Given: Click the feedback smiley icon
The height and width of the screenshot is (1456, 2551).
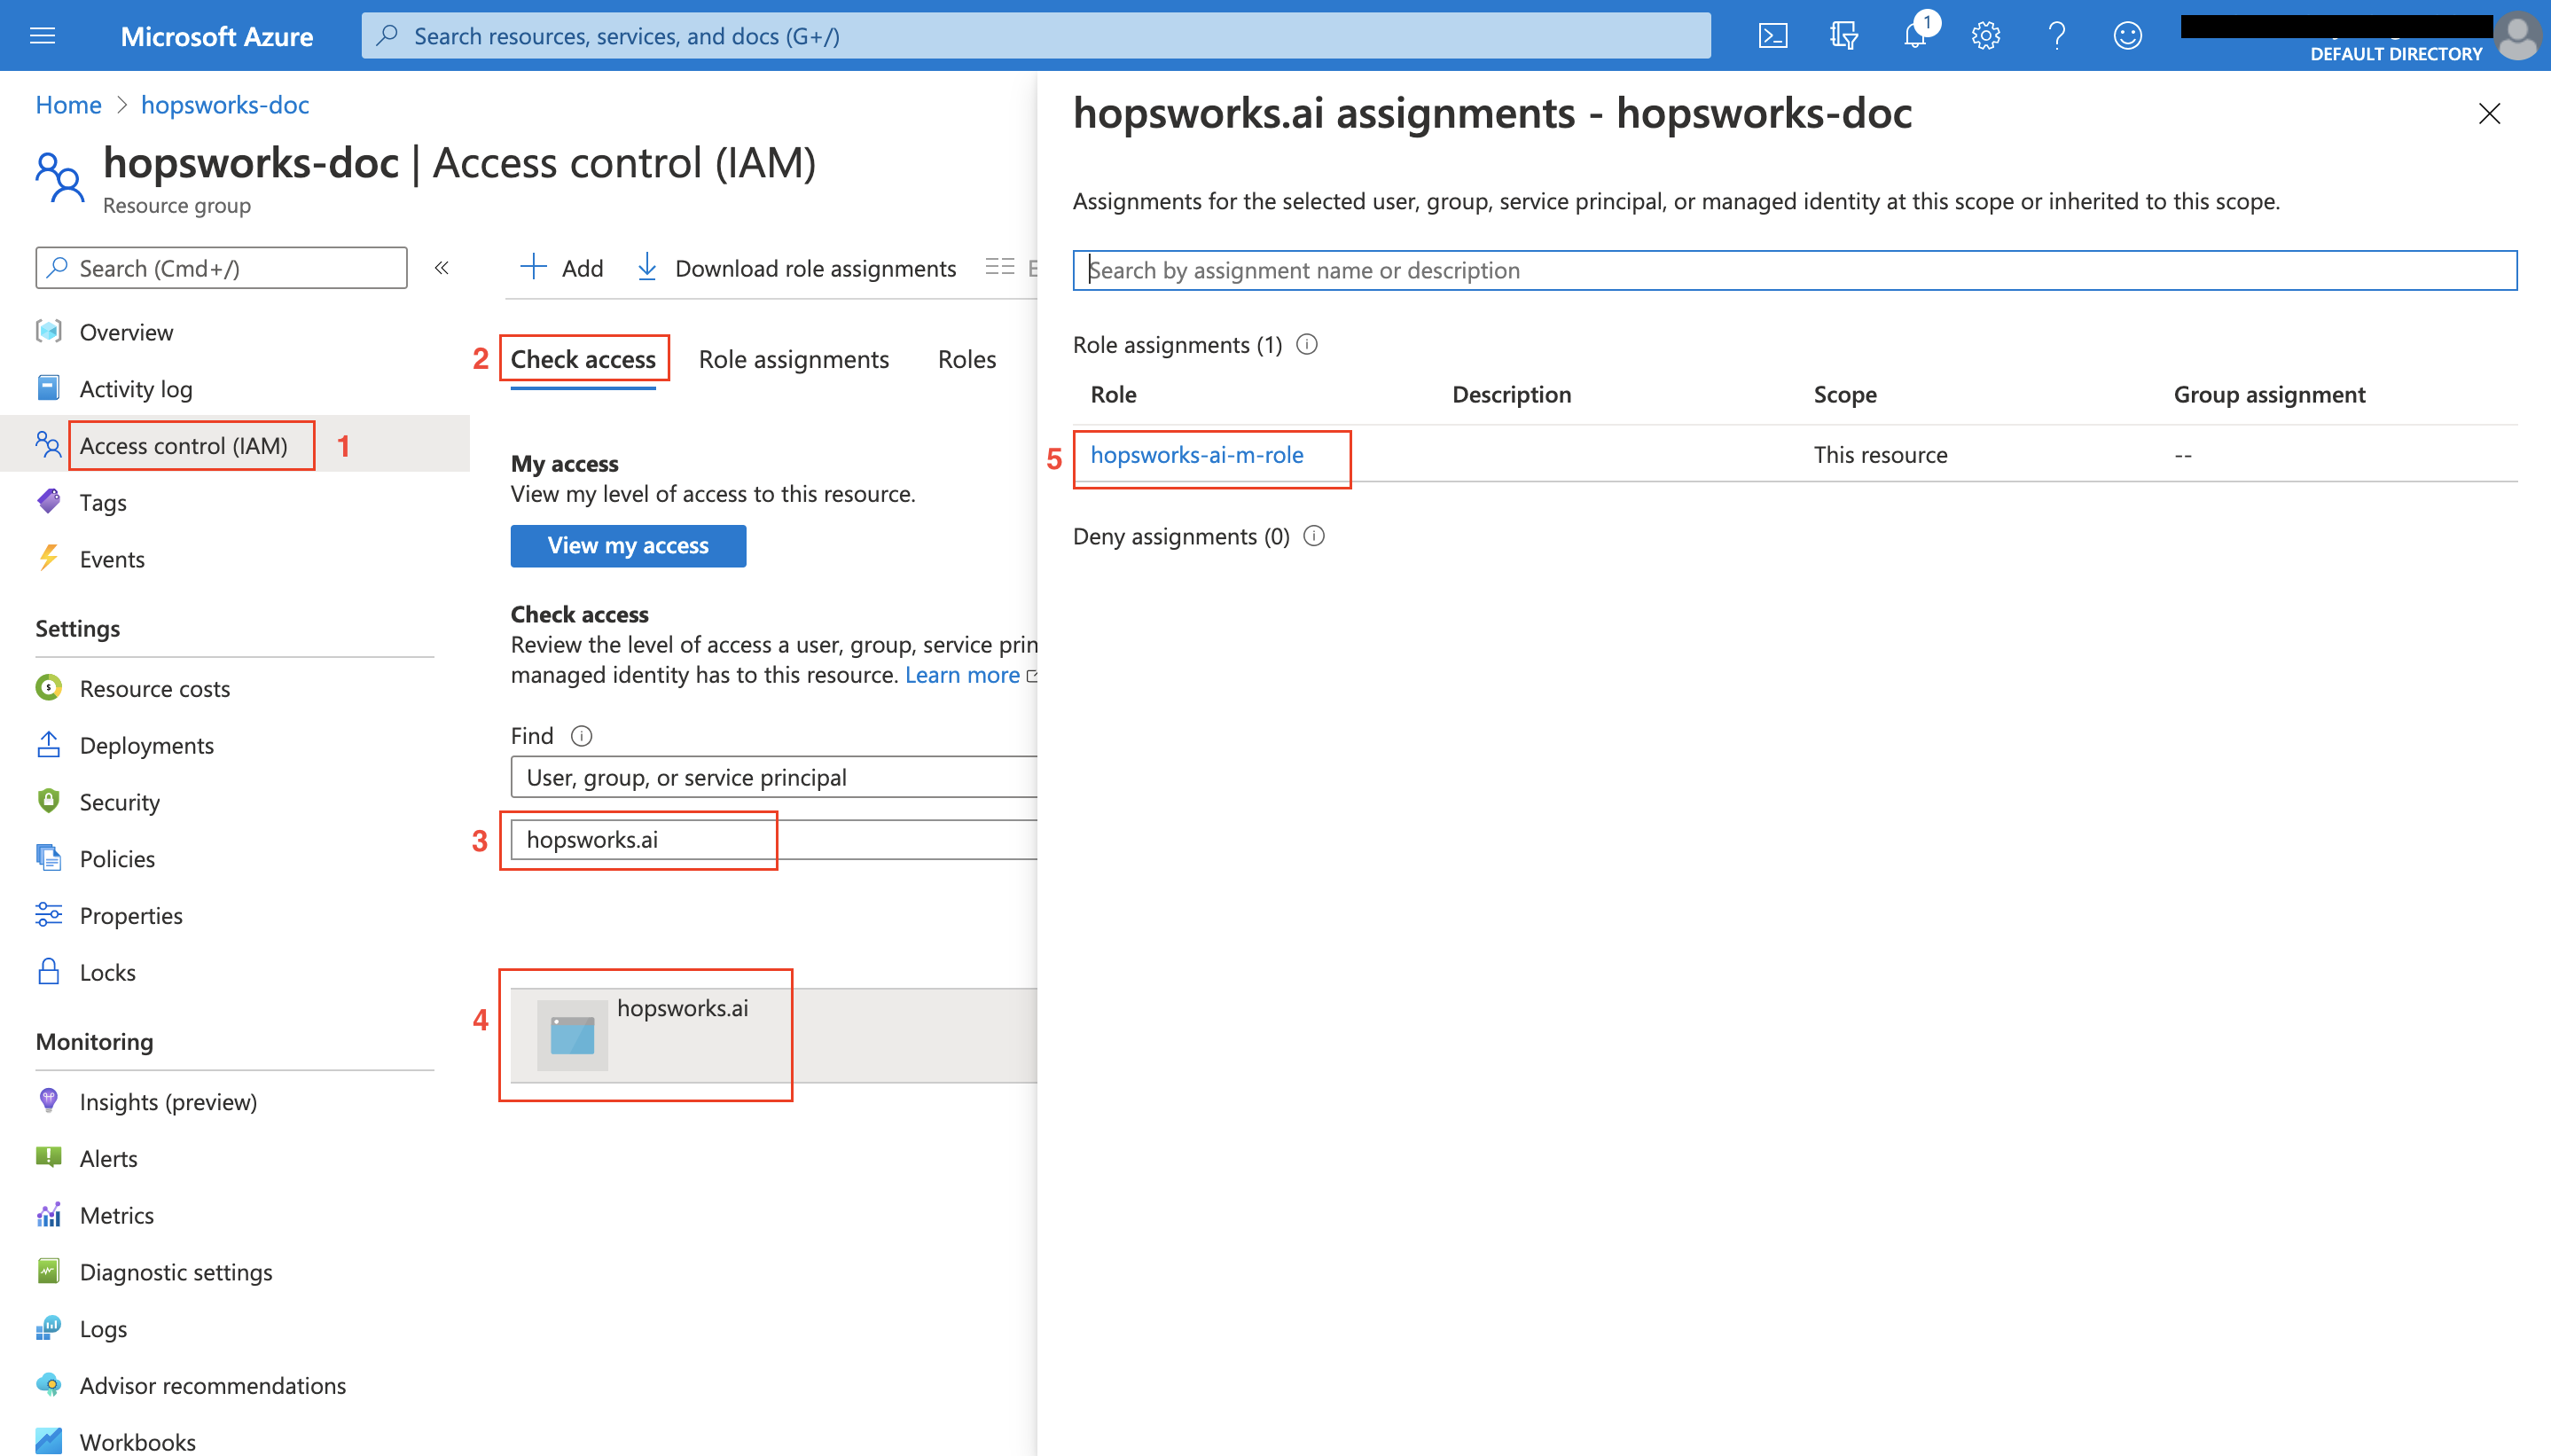Looking at the screenshot, I should point(2127,36).
